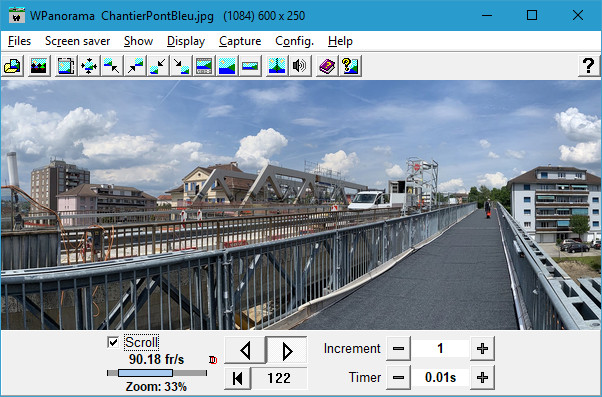Click the small red indicator beside frame rate
Screen dimensions: 602x397
(x=213, y=360)
